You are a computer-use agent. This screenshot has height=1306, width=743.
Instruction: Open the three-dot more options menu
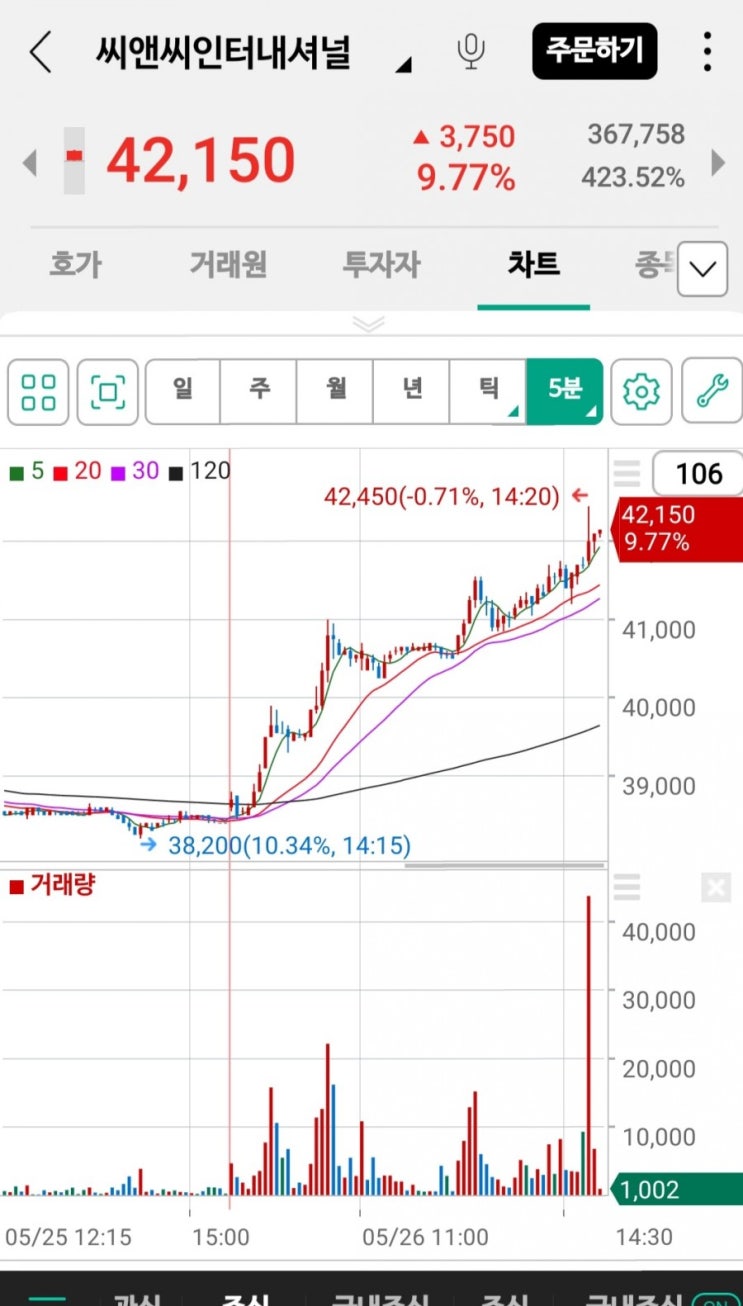[x=707, y=51]
